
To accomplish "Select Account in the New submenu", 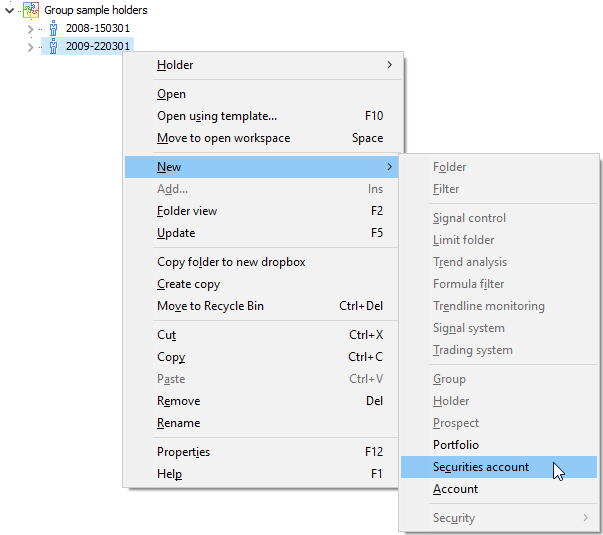I will click(x=455, y=489).
